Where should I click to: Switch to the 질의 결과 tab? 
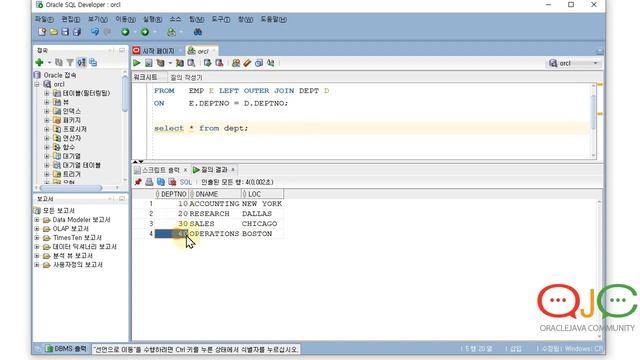click(213, 170)
